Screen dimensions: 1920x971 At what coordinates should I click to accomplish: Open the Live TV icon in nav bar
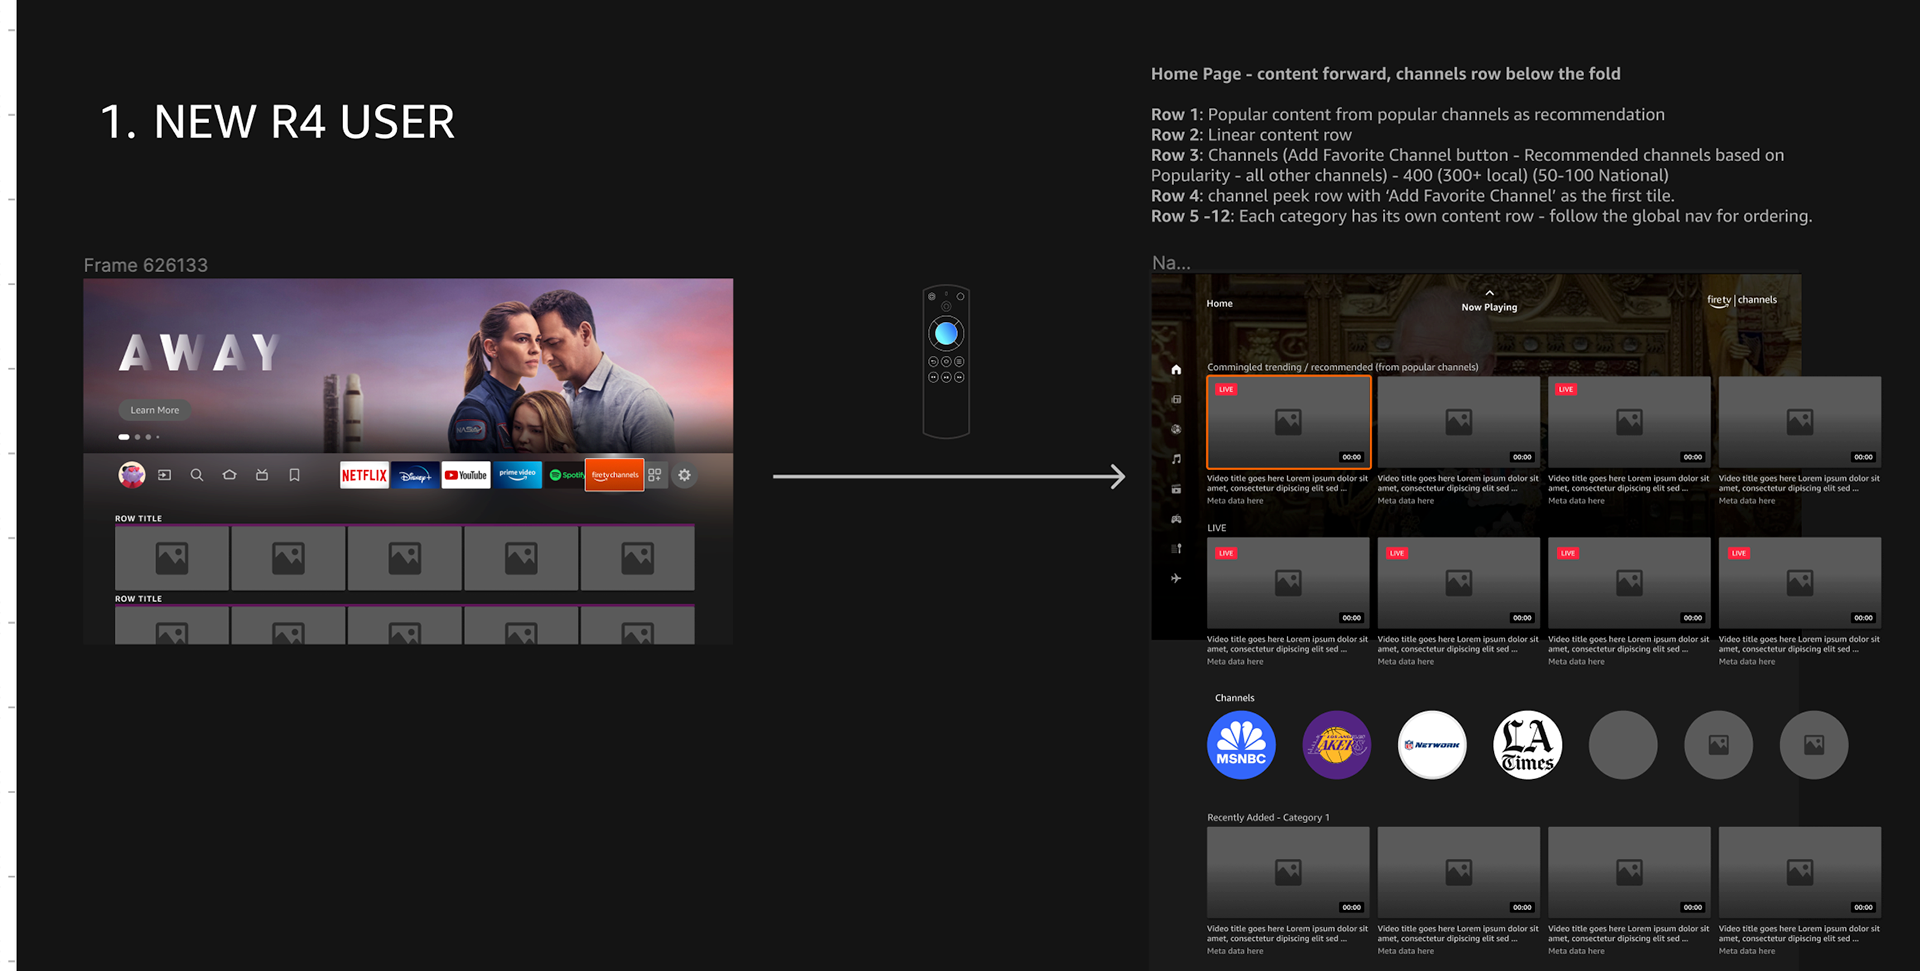262,475
